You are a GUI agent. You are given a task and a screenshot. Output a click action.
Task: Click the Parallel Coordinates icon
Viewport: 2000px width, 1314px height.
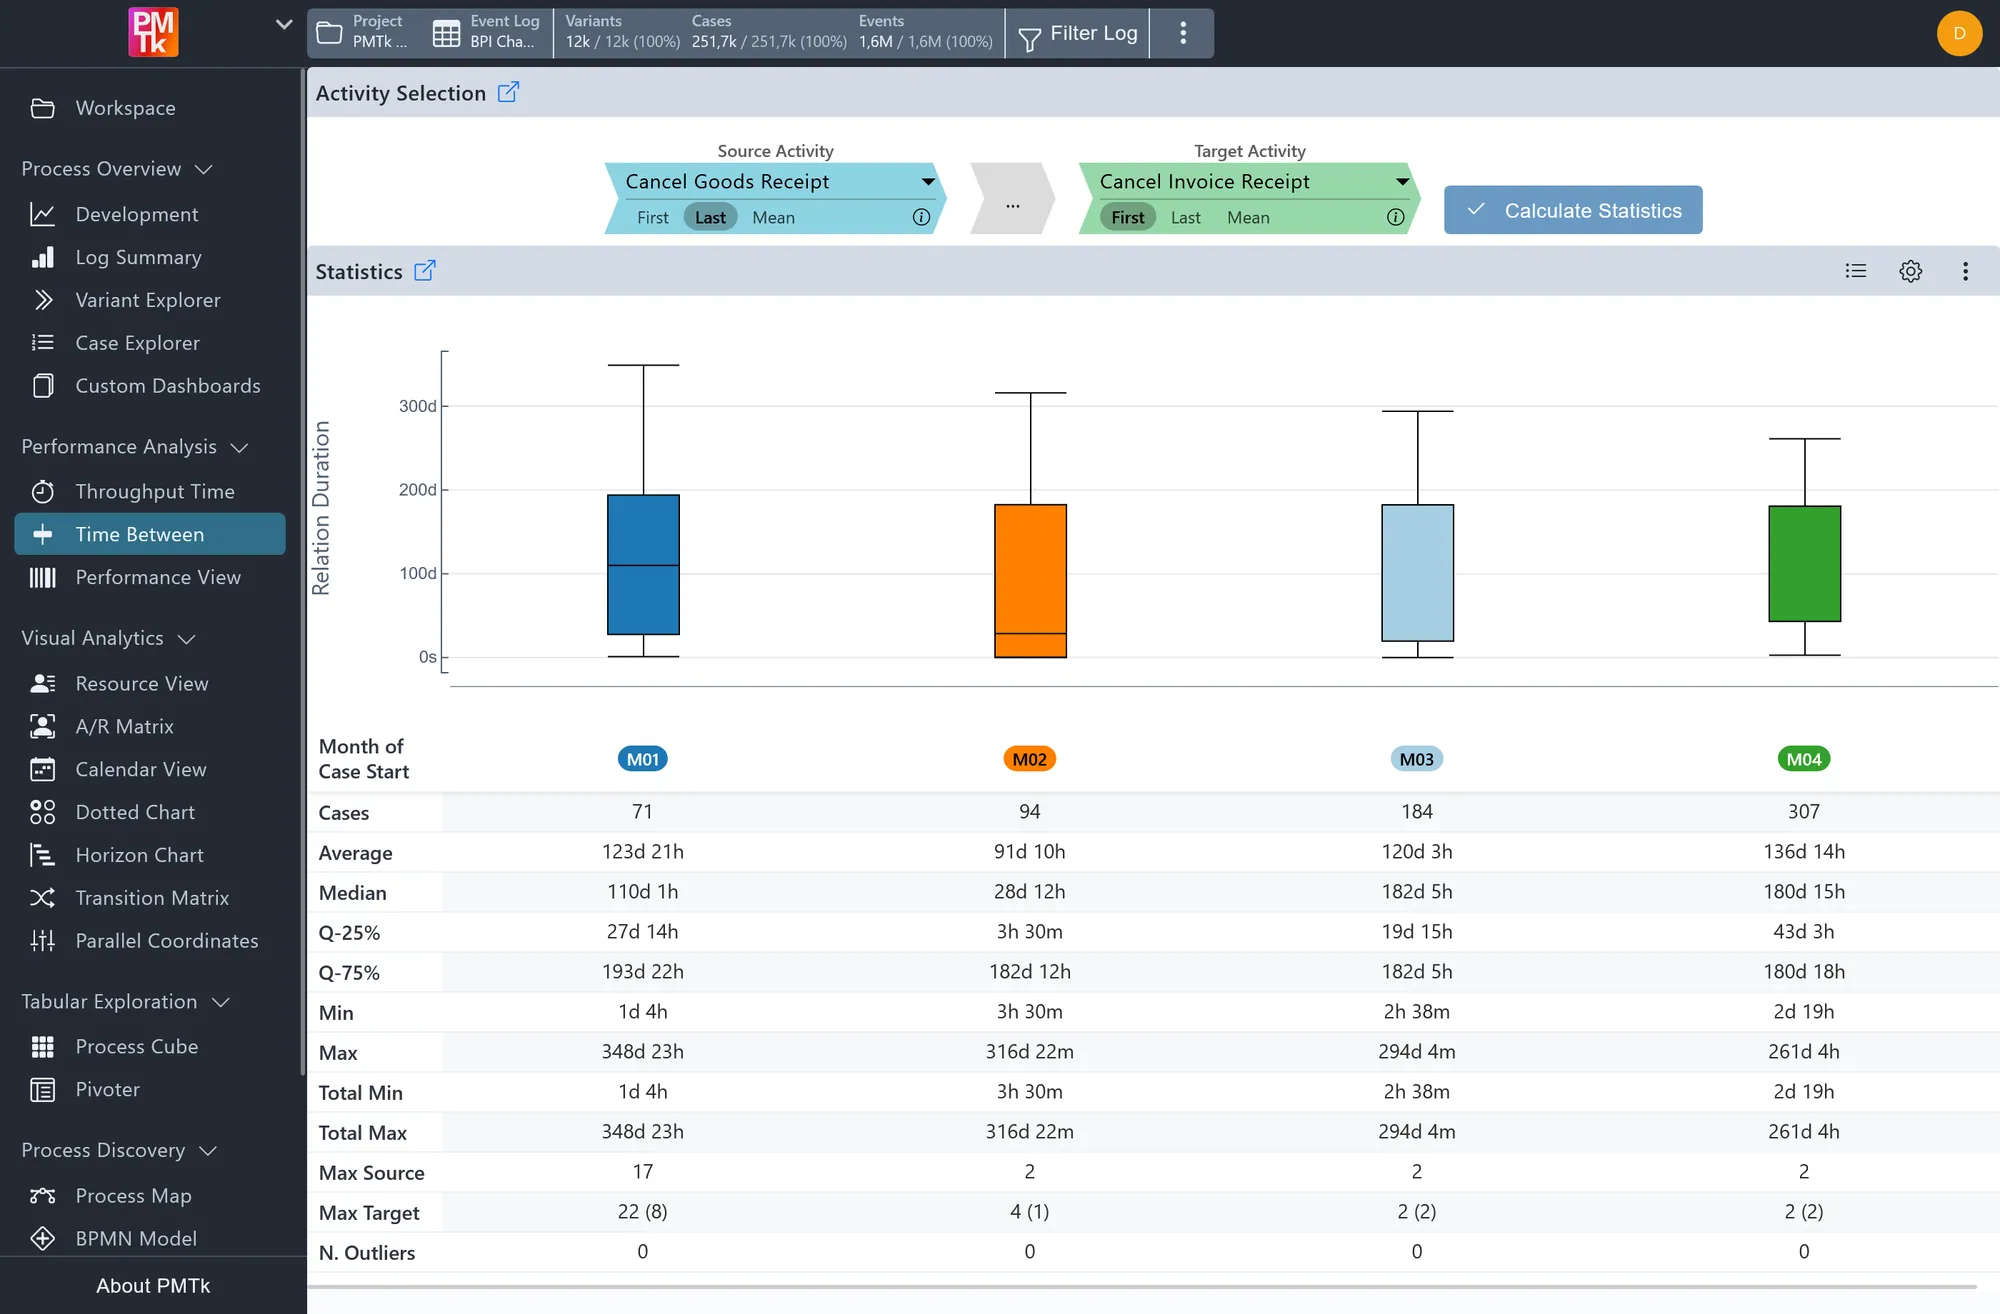42,941
